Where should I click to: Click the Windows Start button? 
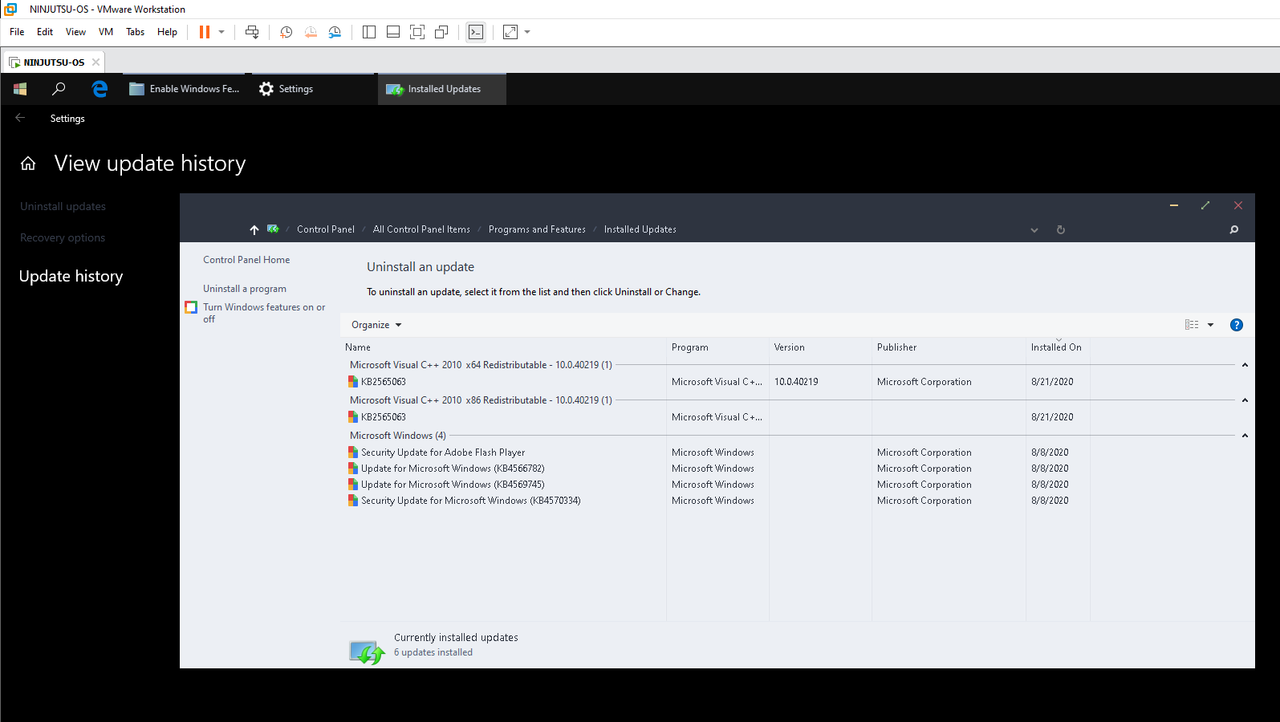pos(20,89)
